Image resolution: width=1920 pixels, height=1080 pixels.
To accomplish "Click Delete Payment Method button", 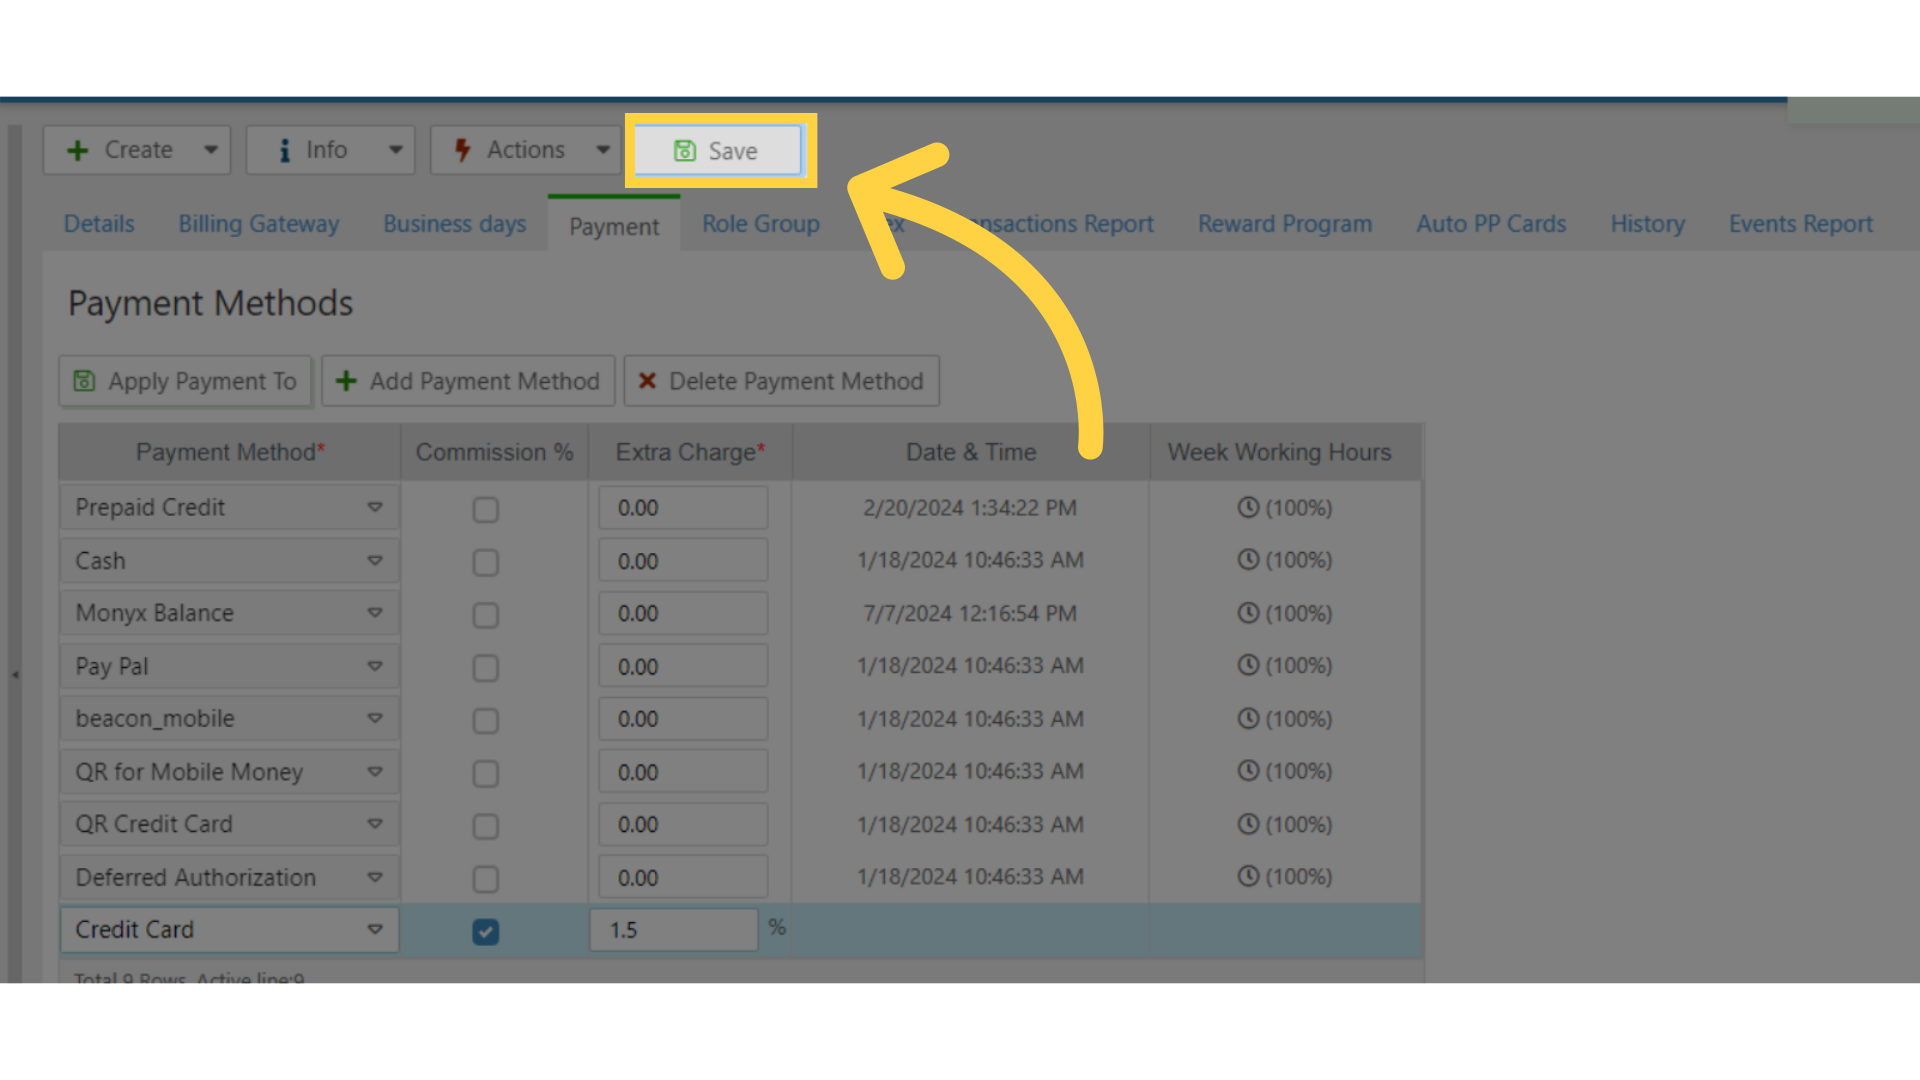I will [x=781, y=381].
